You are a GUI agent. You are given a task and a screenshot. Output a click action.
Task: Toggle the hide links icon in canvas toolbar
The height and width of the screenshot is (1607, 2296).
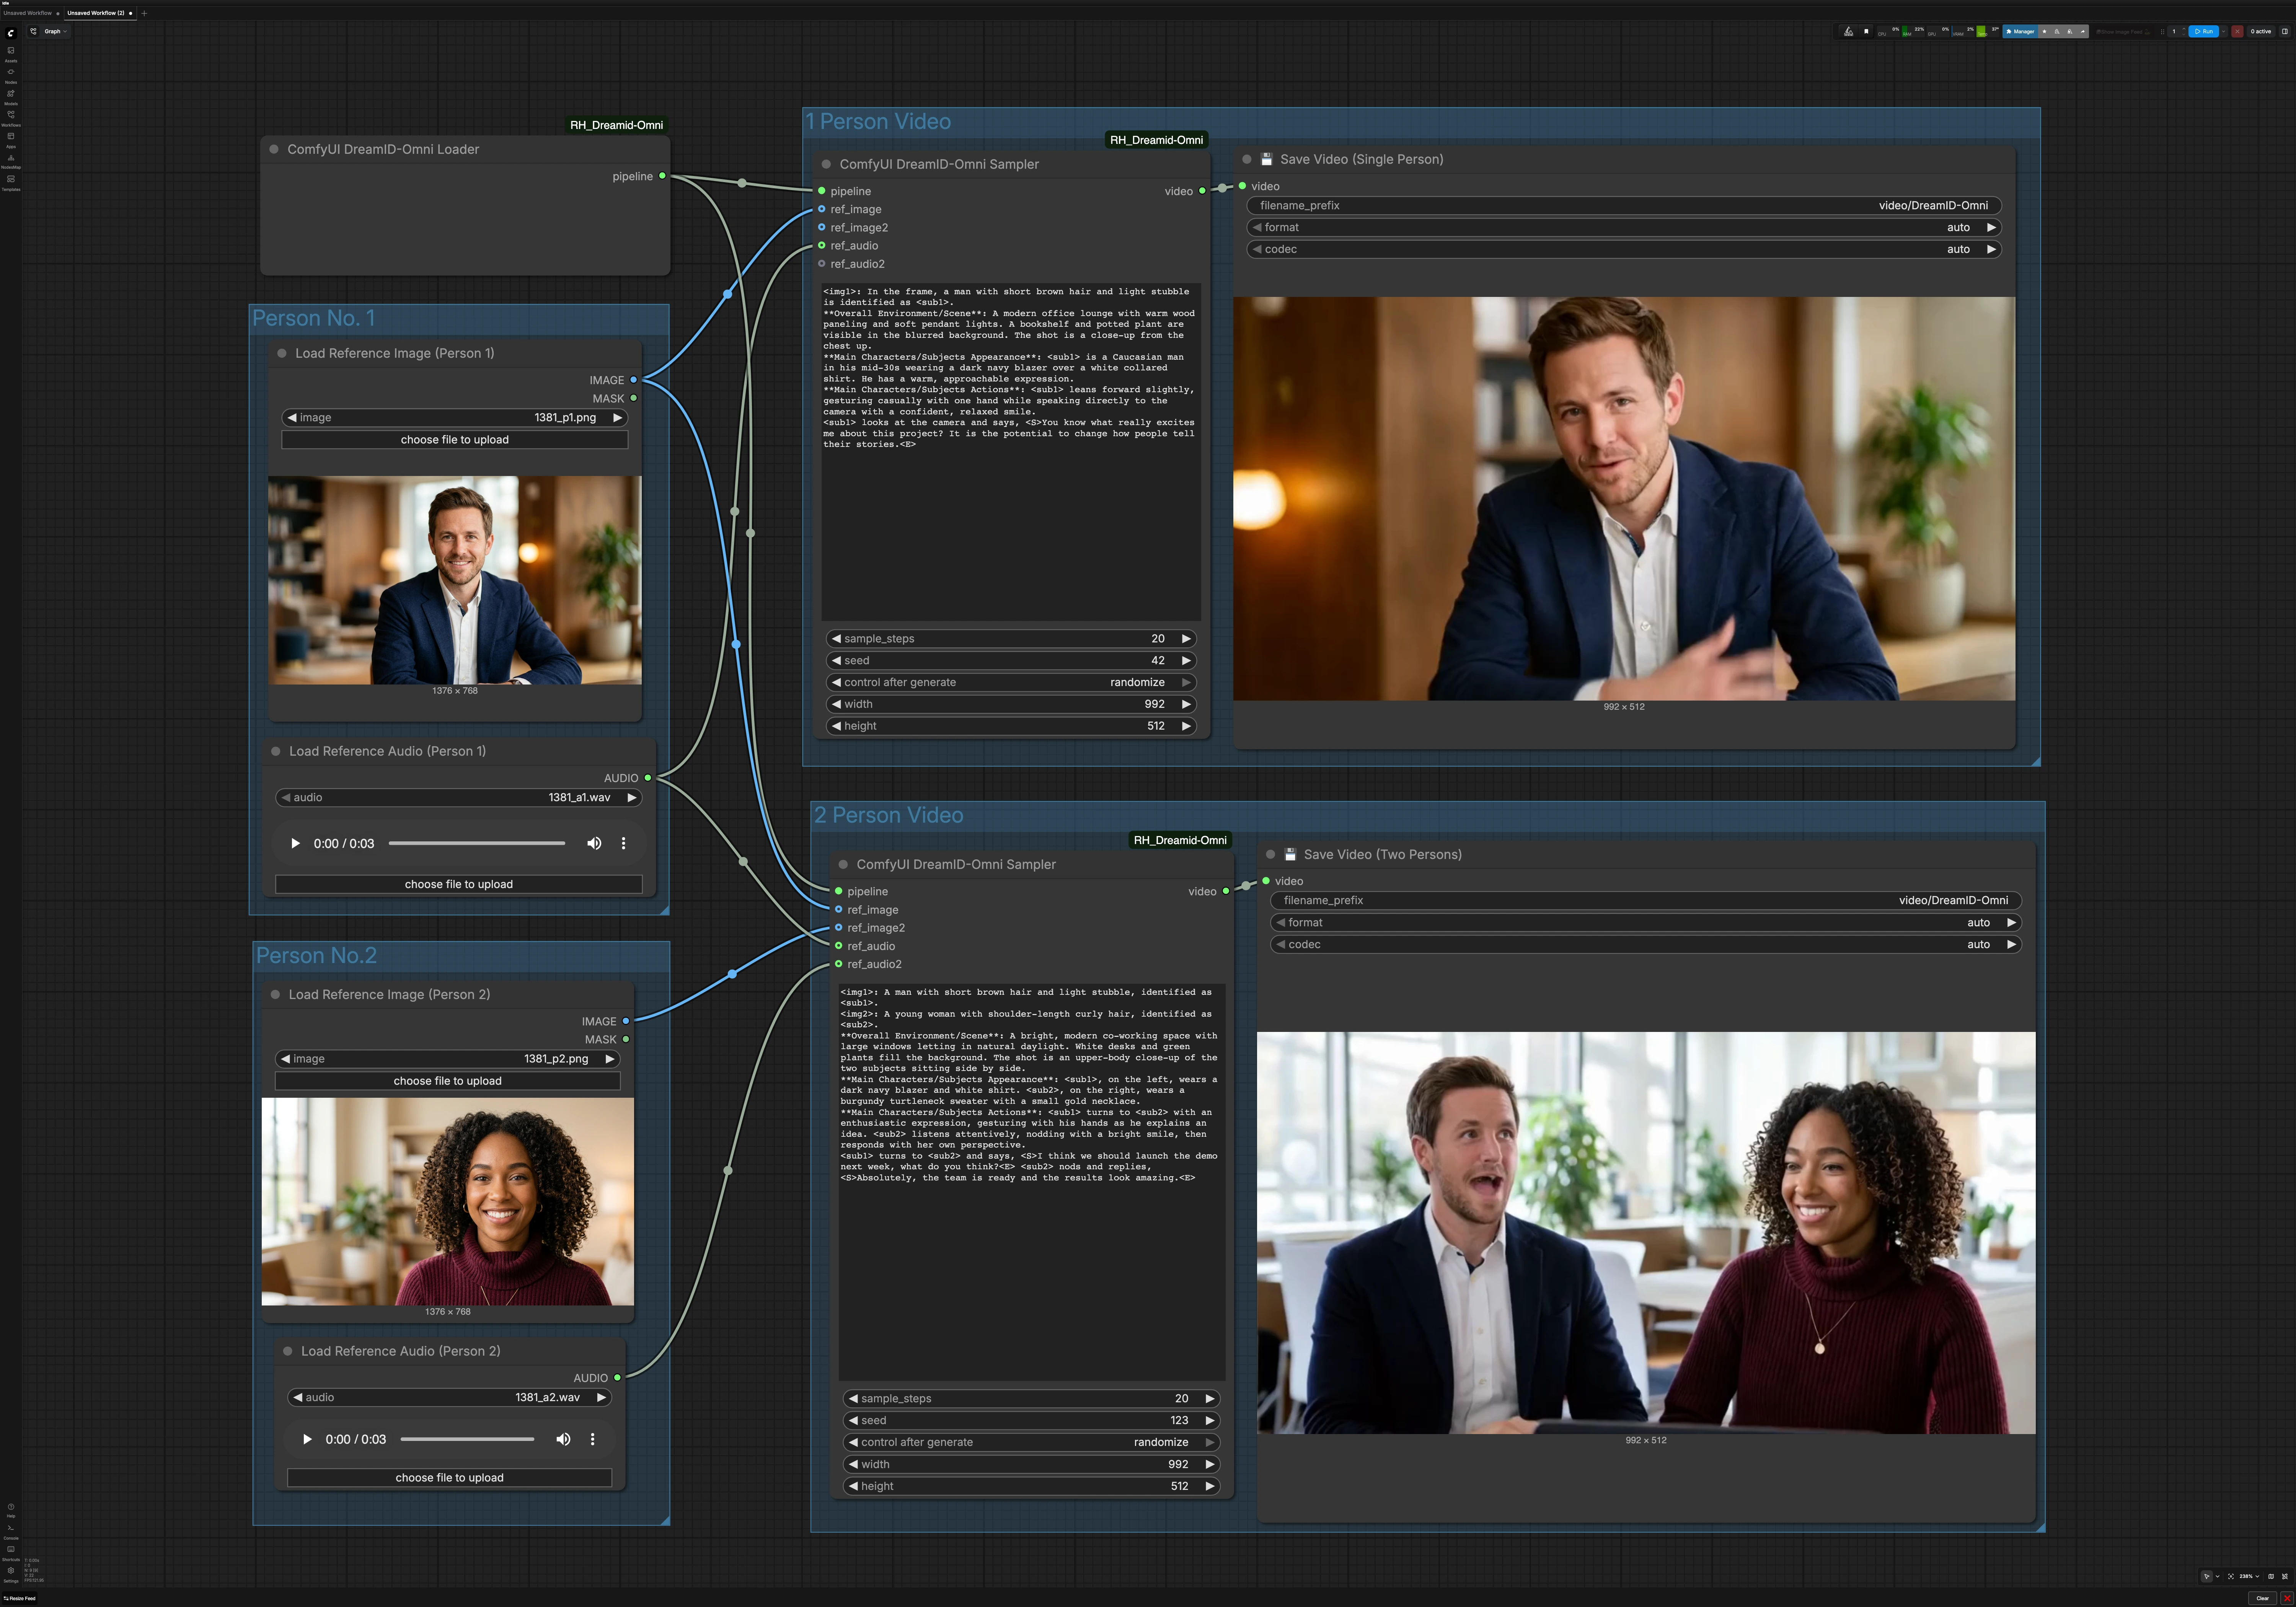[2285, 1576]
